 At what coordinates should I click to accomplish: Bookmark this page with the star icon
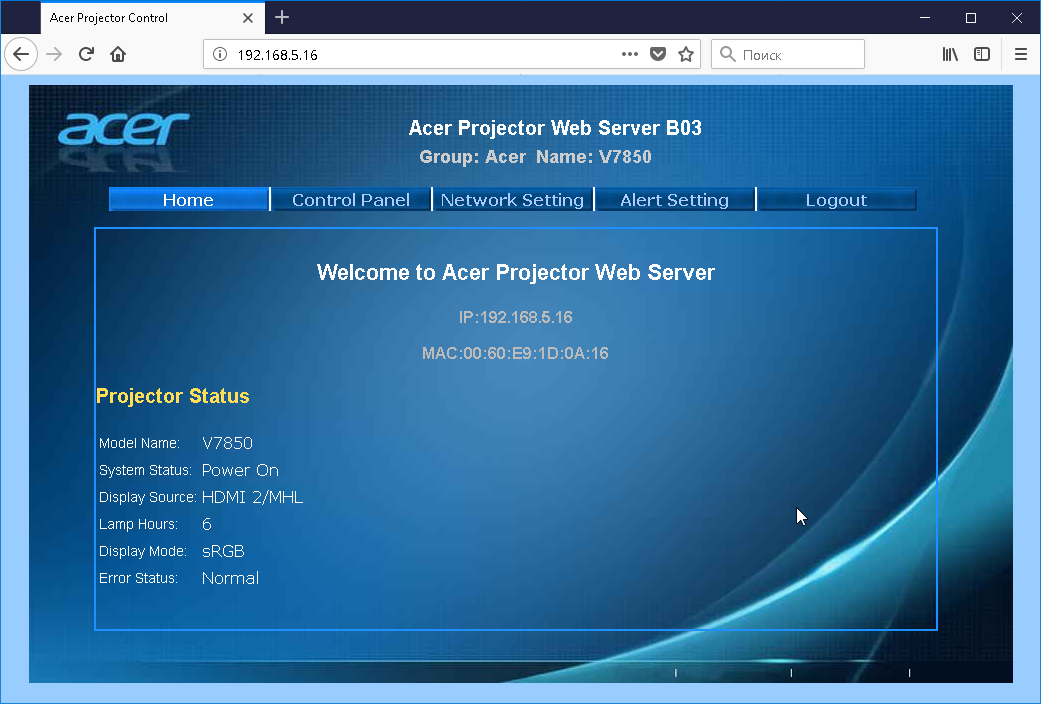(686, 54)
